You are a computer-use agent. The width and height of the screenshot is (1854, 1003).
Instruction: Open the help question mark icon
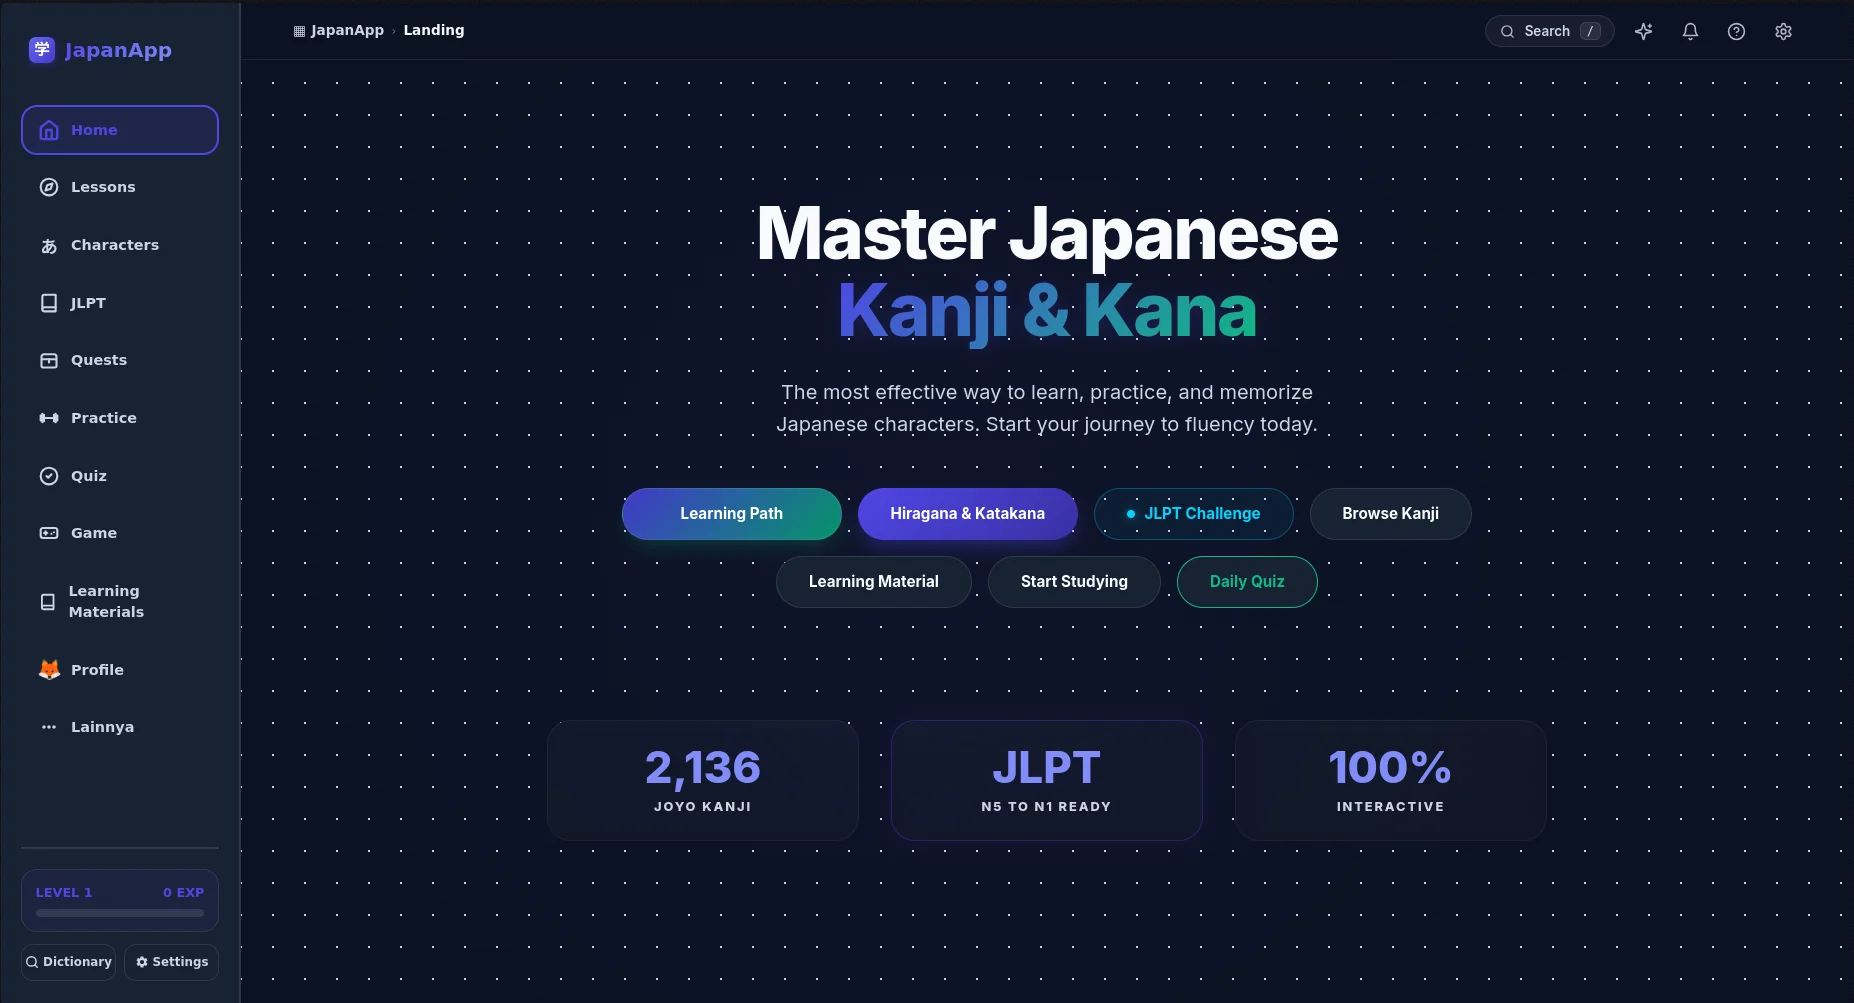pos(1737,31)
